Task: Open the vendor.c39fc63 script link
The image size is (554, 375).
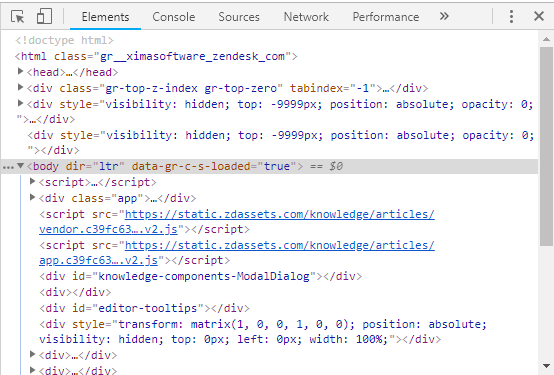Action: coord(236,222)
